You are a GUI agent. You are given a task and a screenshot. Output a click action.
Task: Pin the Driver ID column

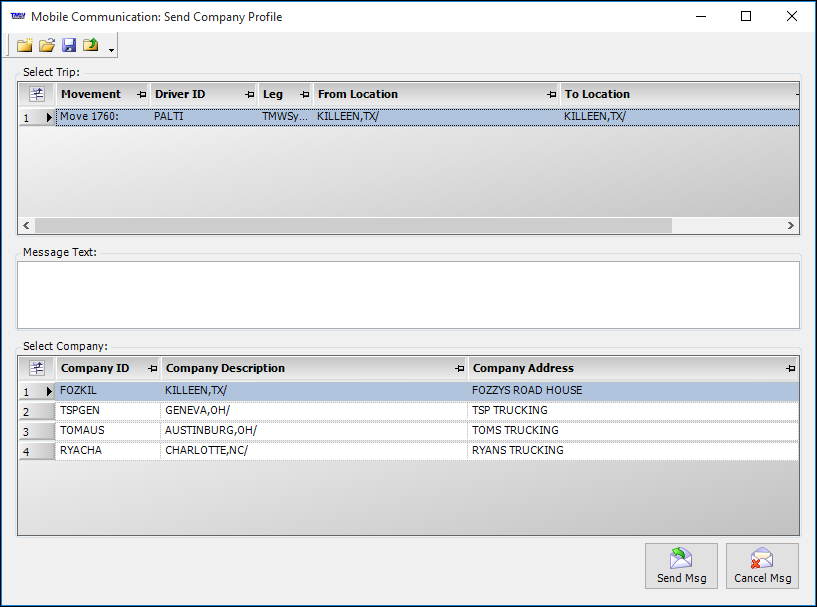[x=250, y=95]
